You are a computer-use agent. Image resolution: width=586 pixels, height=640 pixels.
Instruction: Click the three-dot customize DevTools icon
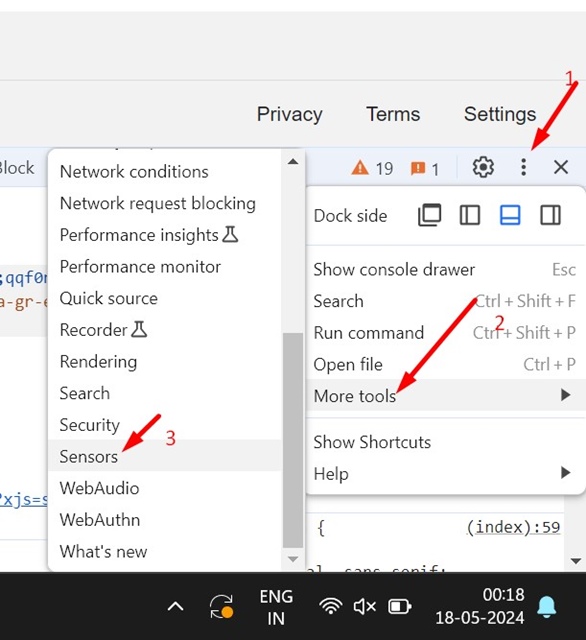pyautogui.click(x=524, y=167)
